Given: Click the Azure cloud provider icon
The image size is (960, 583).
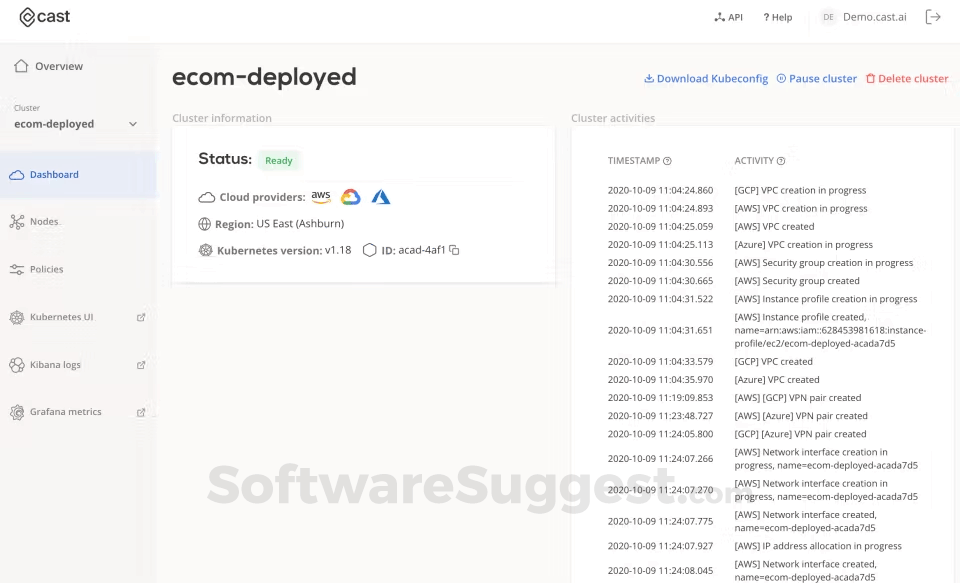Looking at the screenshot, I should tap(381, 197).
